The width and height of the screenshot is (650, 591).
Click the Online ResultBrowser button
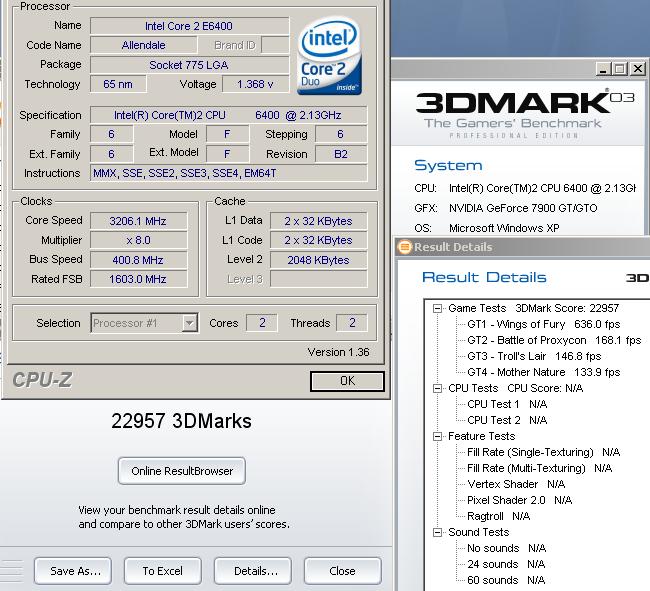tap(182, 471)
